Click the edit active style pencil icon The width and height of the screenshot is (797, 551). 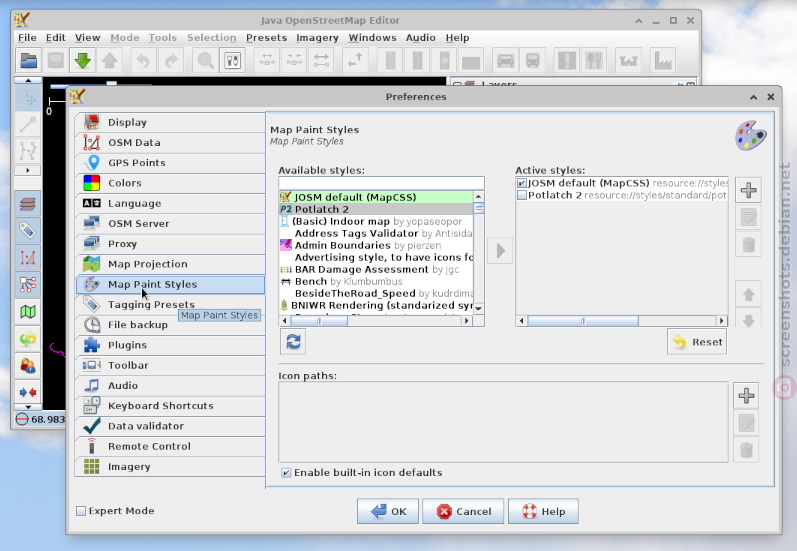point(748,218)
